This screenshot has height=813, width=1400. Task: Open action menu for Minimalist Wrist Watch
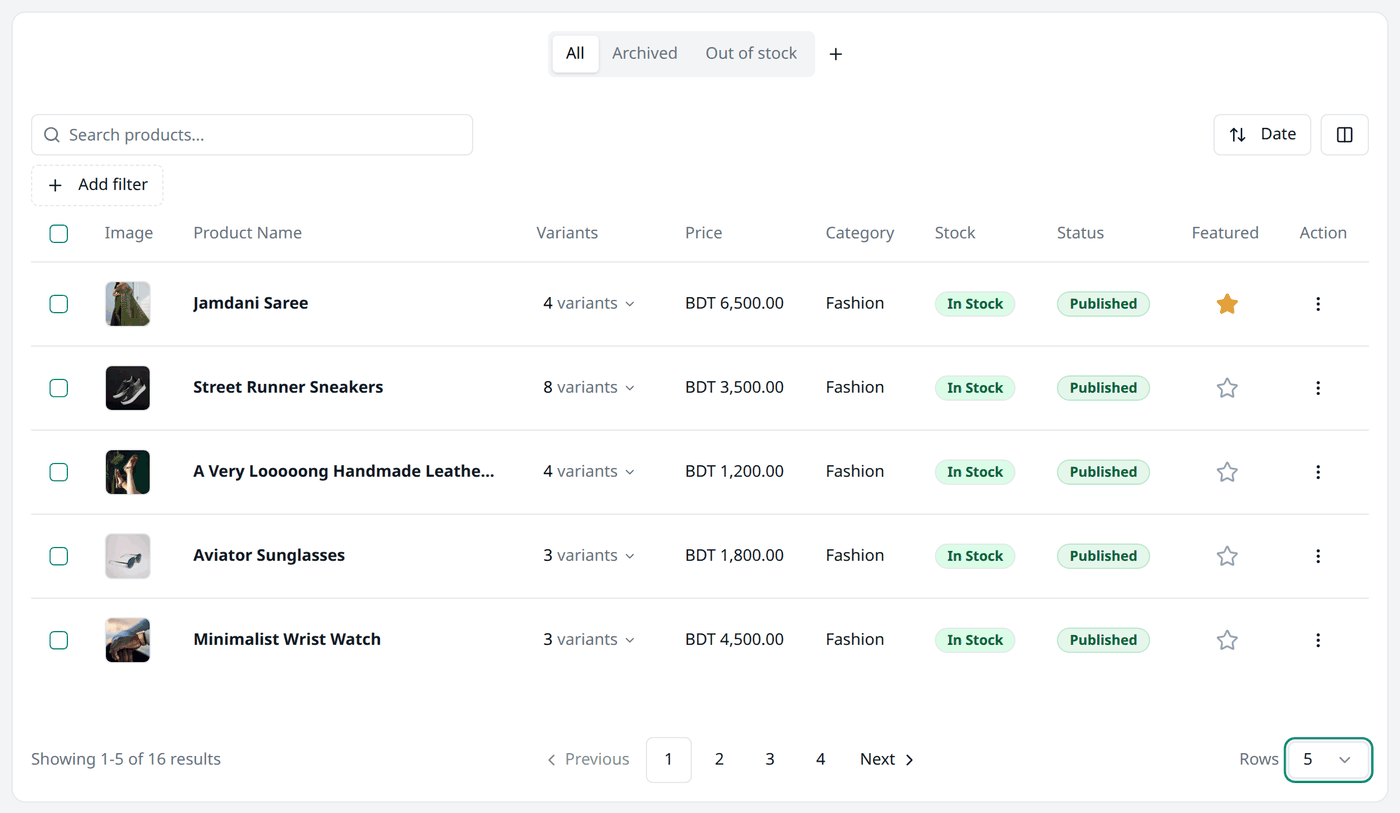tap(1318, 640)
